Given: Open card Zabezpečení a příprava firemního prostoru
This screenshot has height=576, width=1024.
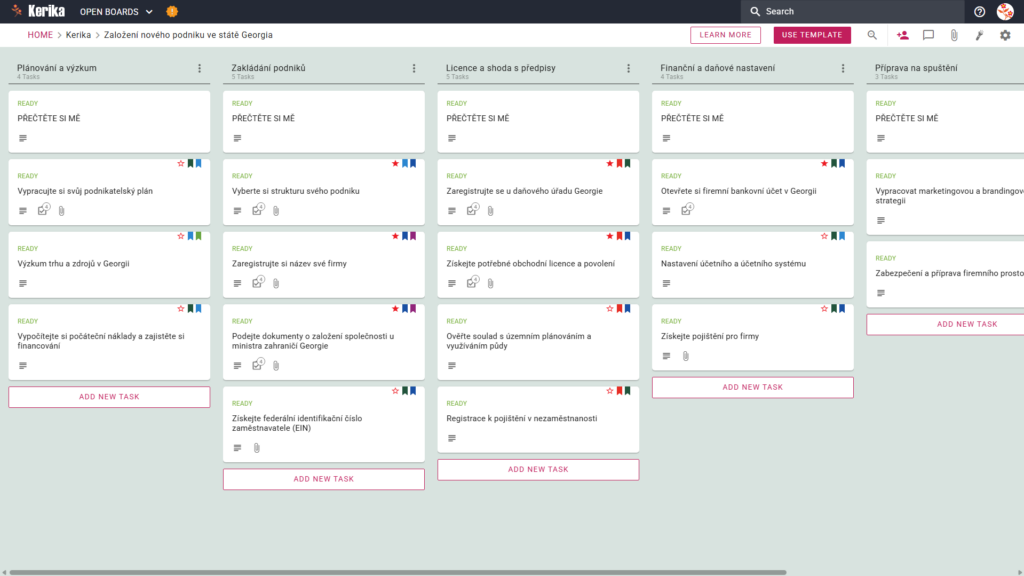Looking at the screenshot, I should (x=946, y=274).
